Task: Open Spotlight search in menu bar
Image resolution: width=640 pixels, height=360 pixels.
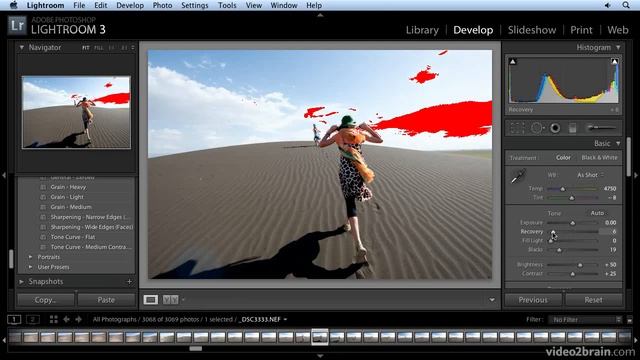Action: 626,5
